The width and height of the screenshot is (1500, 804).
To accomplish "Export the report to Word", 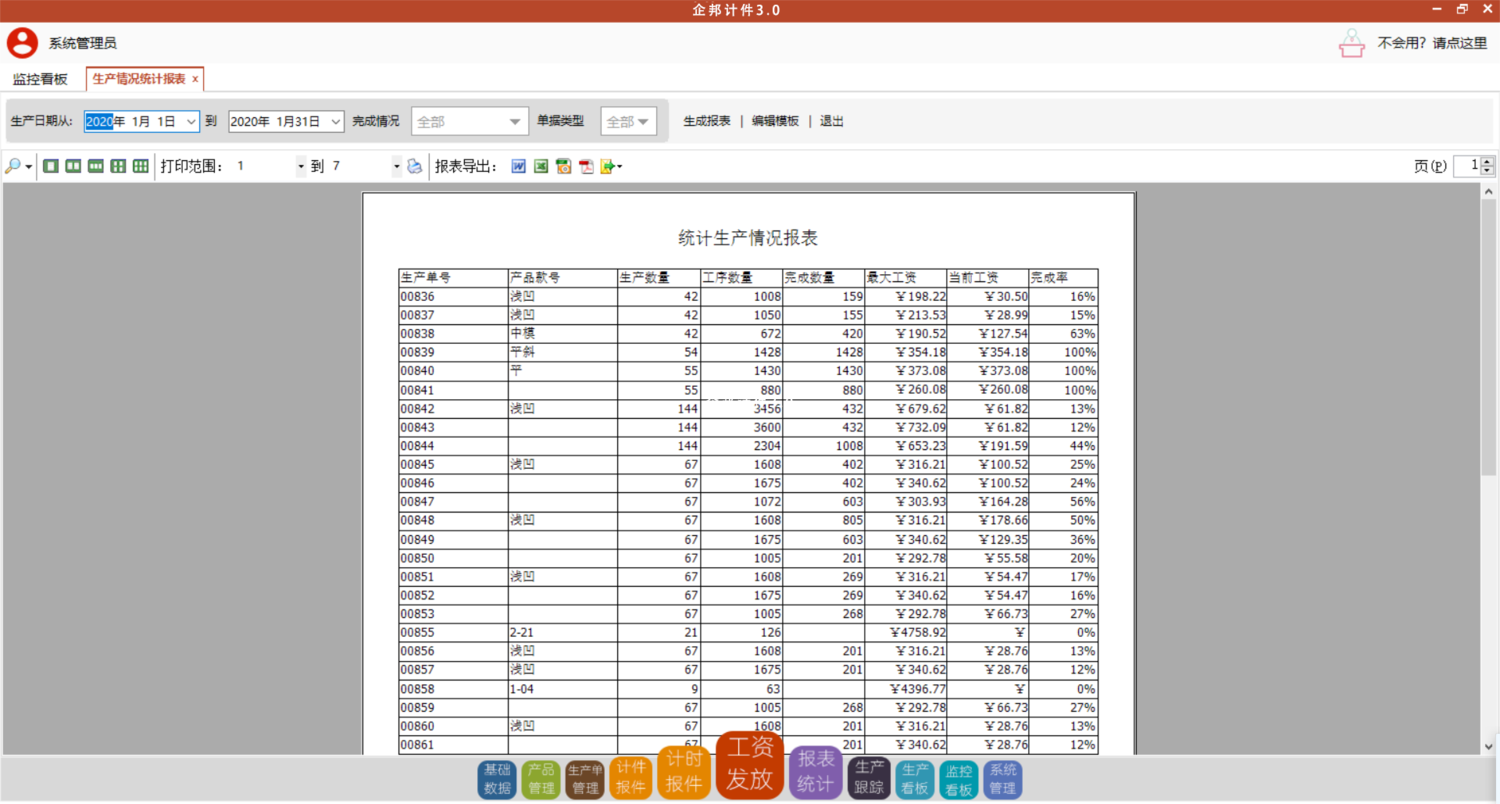I will pos(519,166).
